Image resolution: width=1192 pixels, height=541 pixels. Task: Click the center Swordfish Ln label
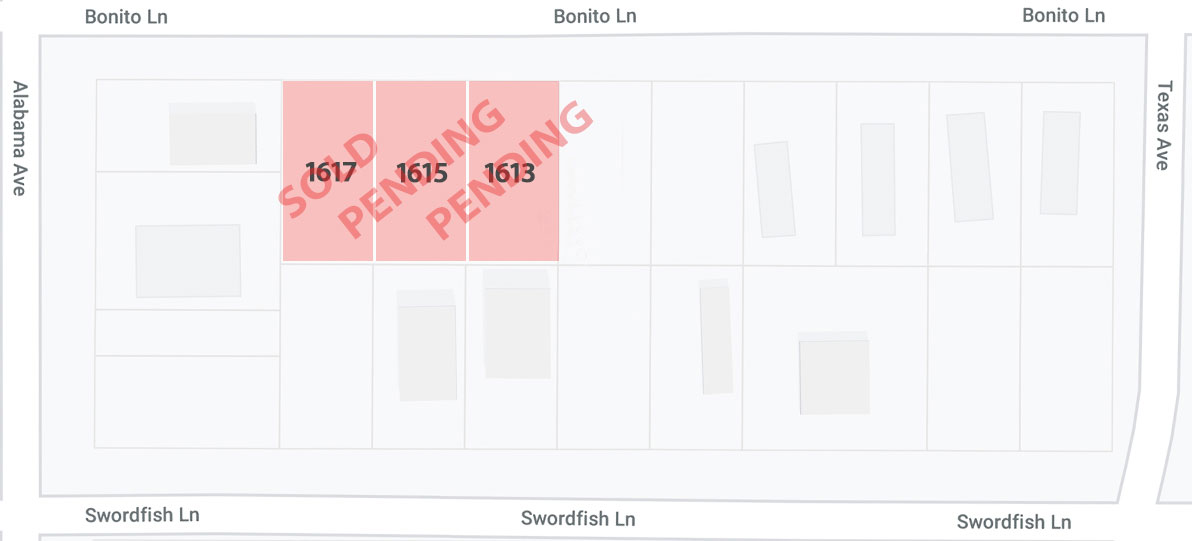click(578, 519)
